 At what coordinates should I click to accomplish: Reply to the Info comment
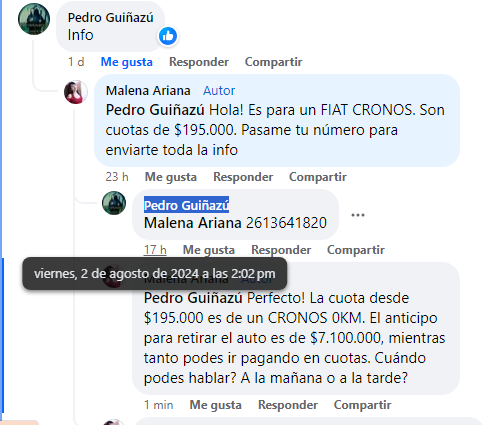pyautogui.click(x=199, y=62)
